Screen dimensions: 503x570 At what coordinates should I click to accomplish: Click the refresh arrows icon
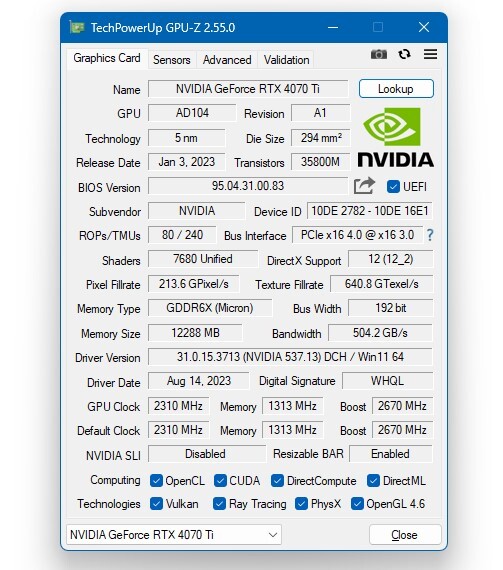click(404, 55)
